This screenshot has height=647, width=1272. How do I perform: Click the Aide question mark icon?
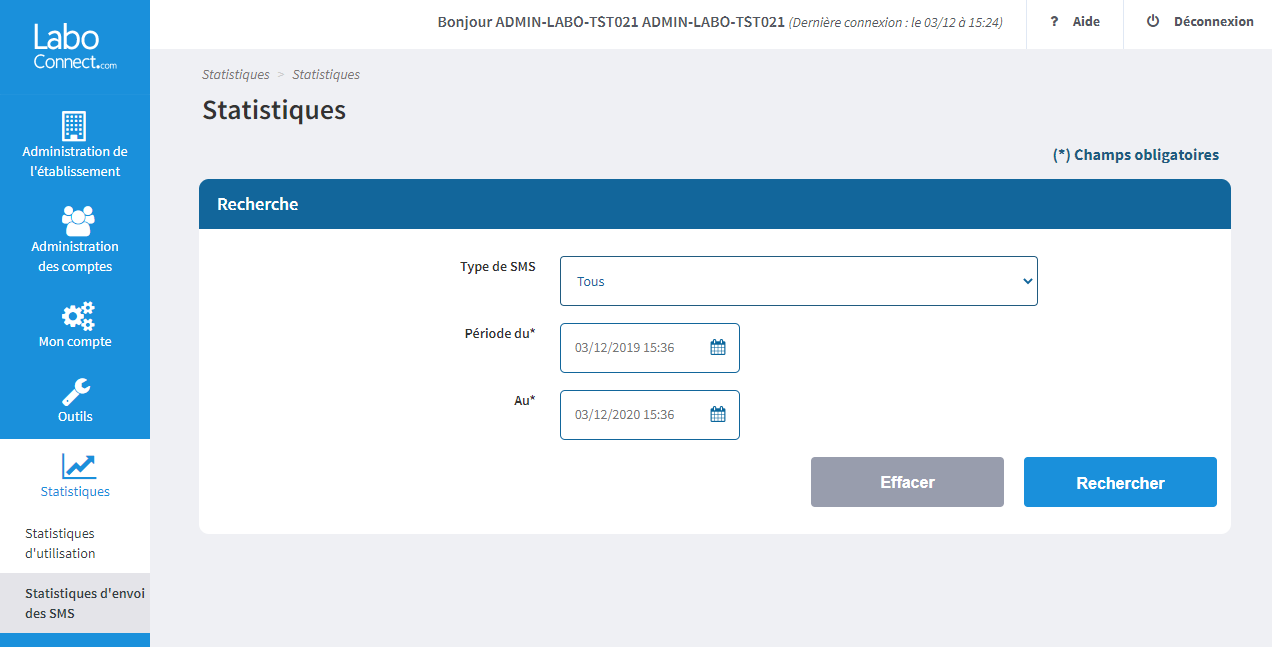1054,22
